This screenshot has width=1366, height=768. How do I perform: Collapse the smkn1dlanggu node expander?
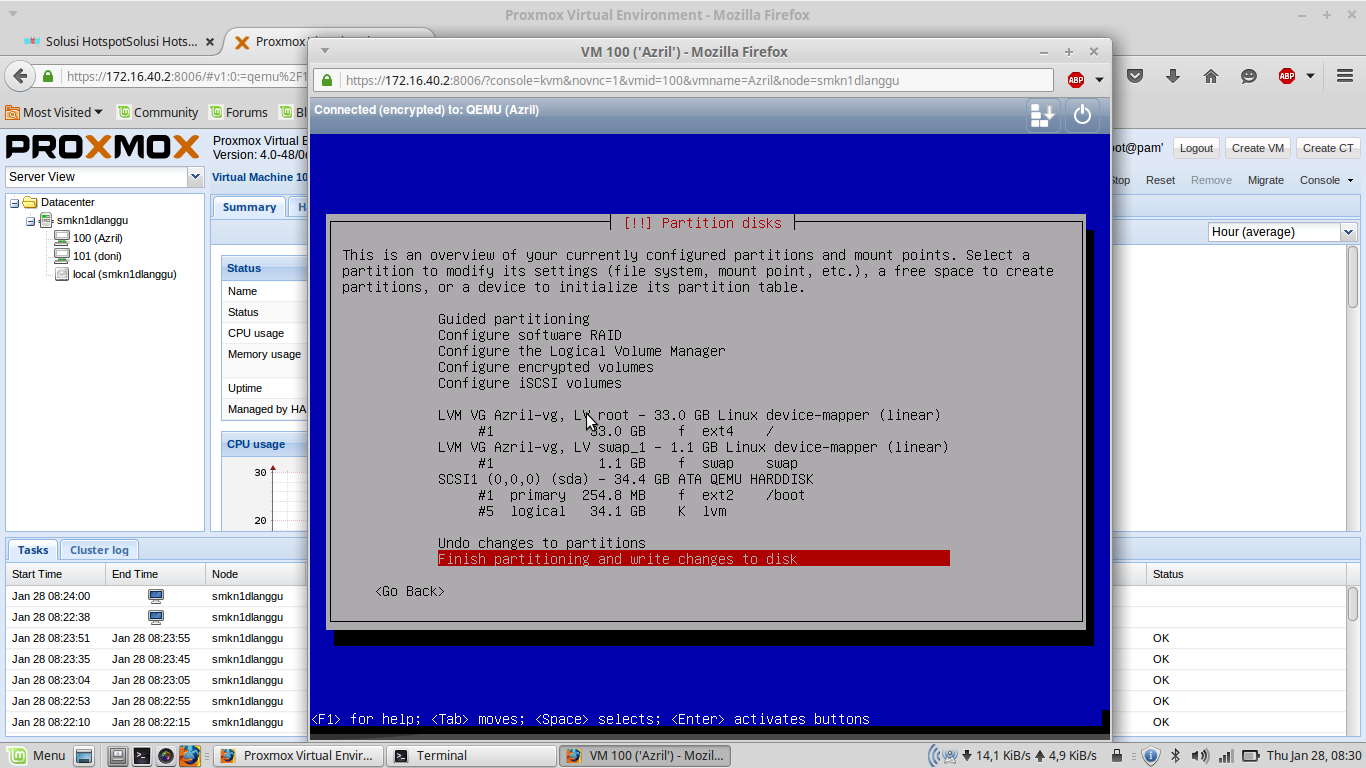31,220
